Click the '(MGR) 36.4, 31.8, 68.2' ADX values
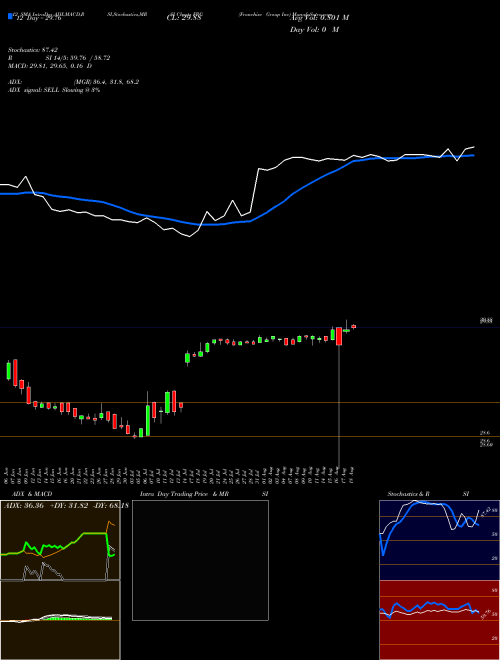 point(106,82)
